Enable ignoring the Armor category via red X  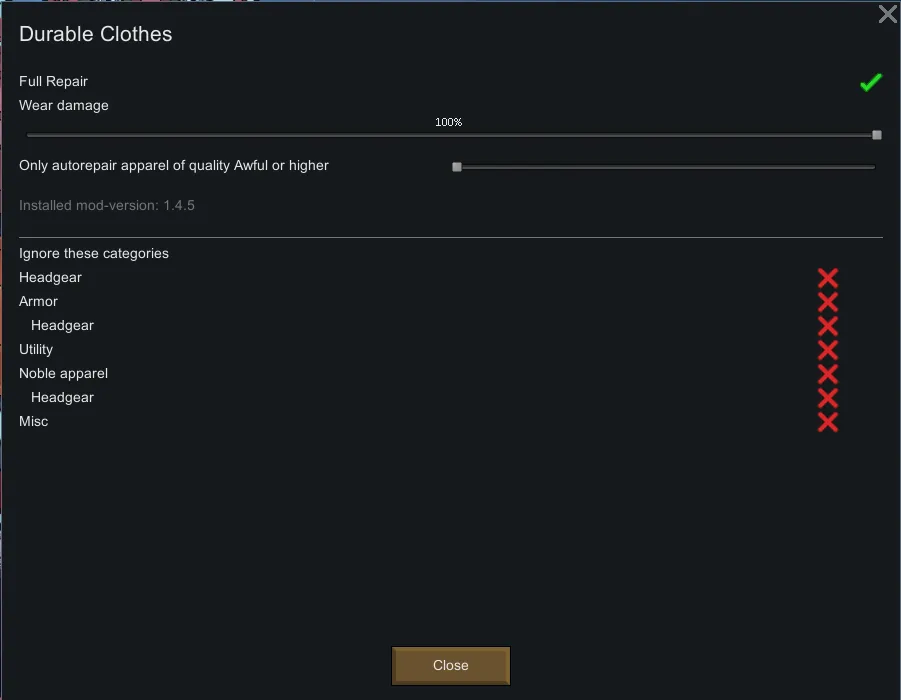coord(827,302)
